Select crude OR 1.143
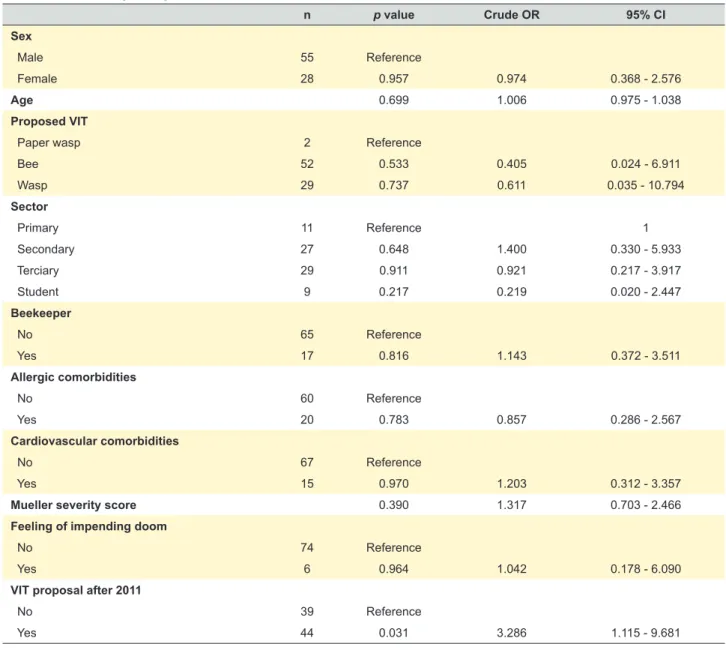 [x=512, y=356]
